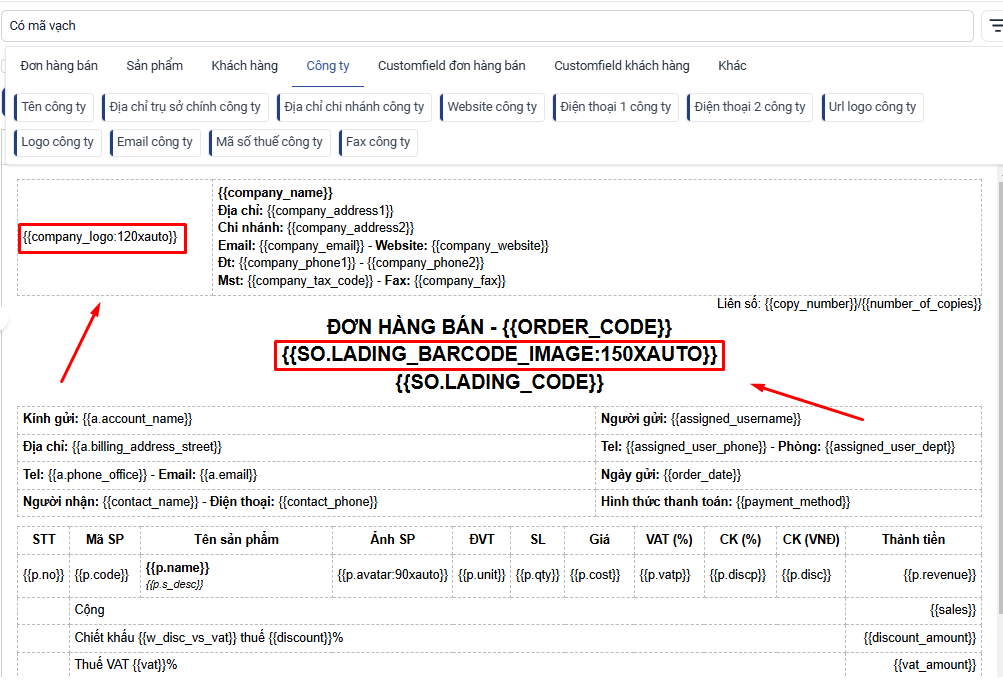Click the filter icon beside the name field

tap(995, 25)
